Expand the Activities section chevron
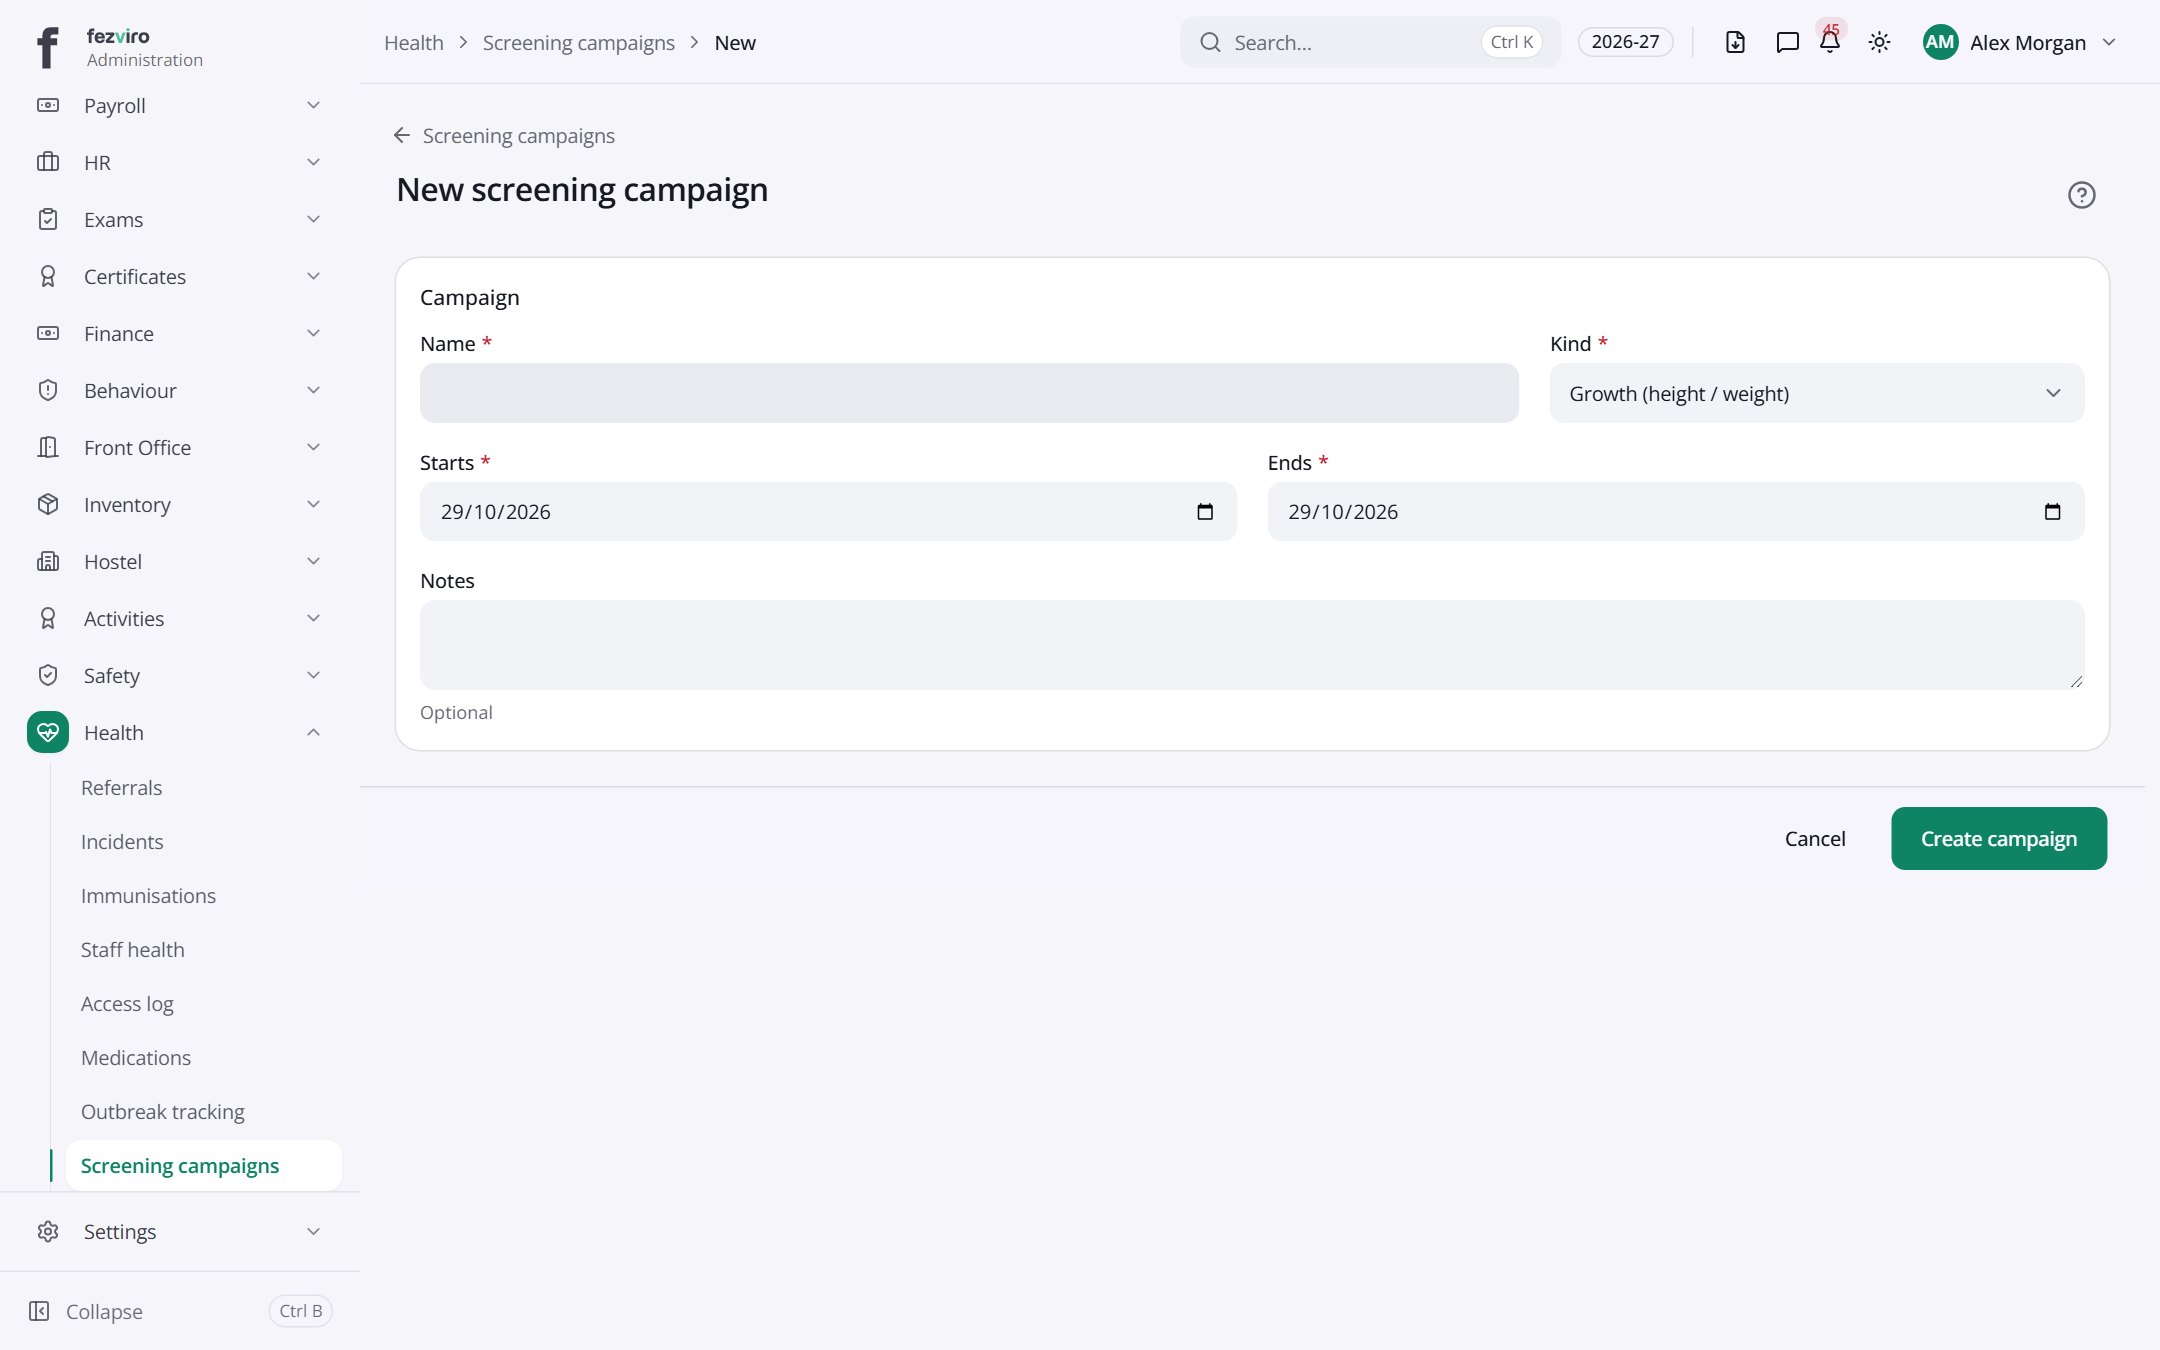Image resolution: width=2160 pixels, height=1350 pixels. coord(313,618)
